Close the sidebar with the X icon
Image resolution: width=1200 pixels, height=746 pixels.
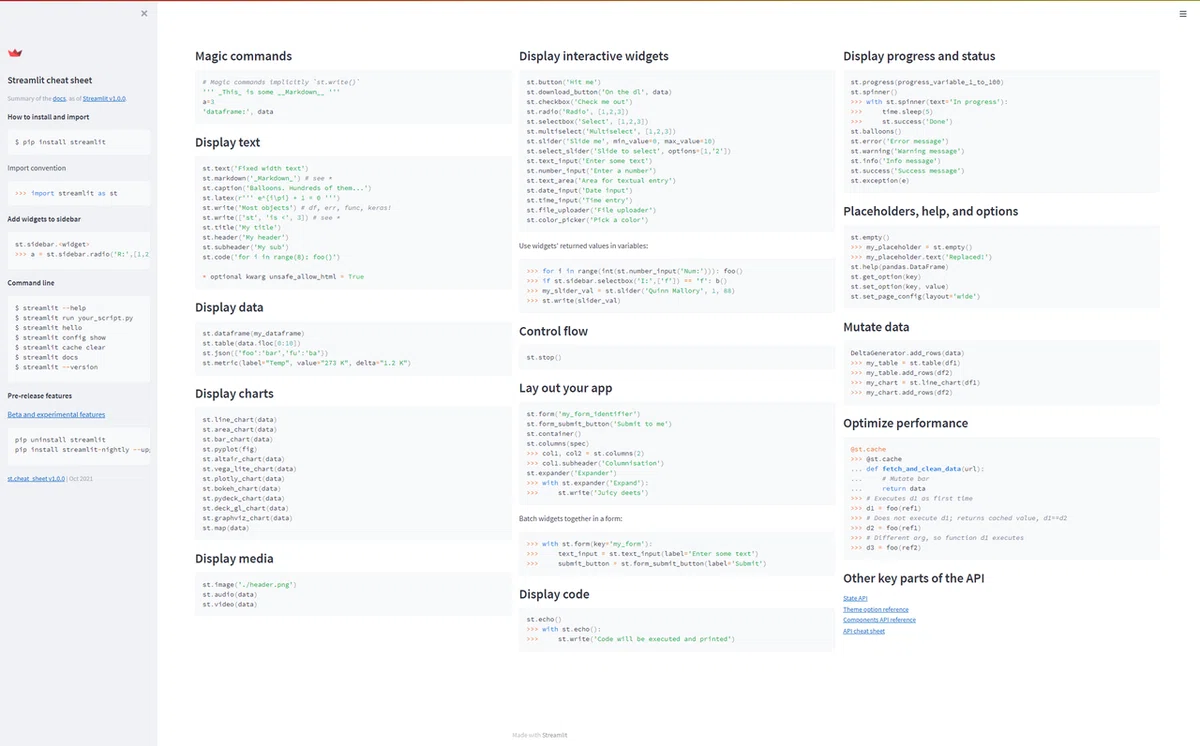[x=144, y=13]
